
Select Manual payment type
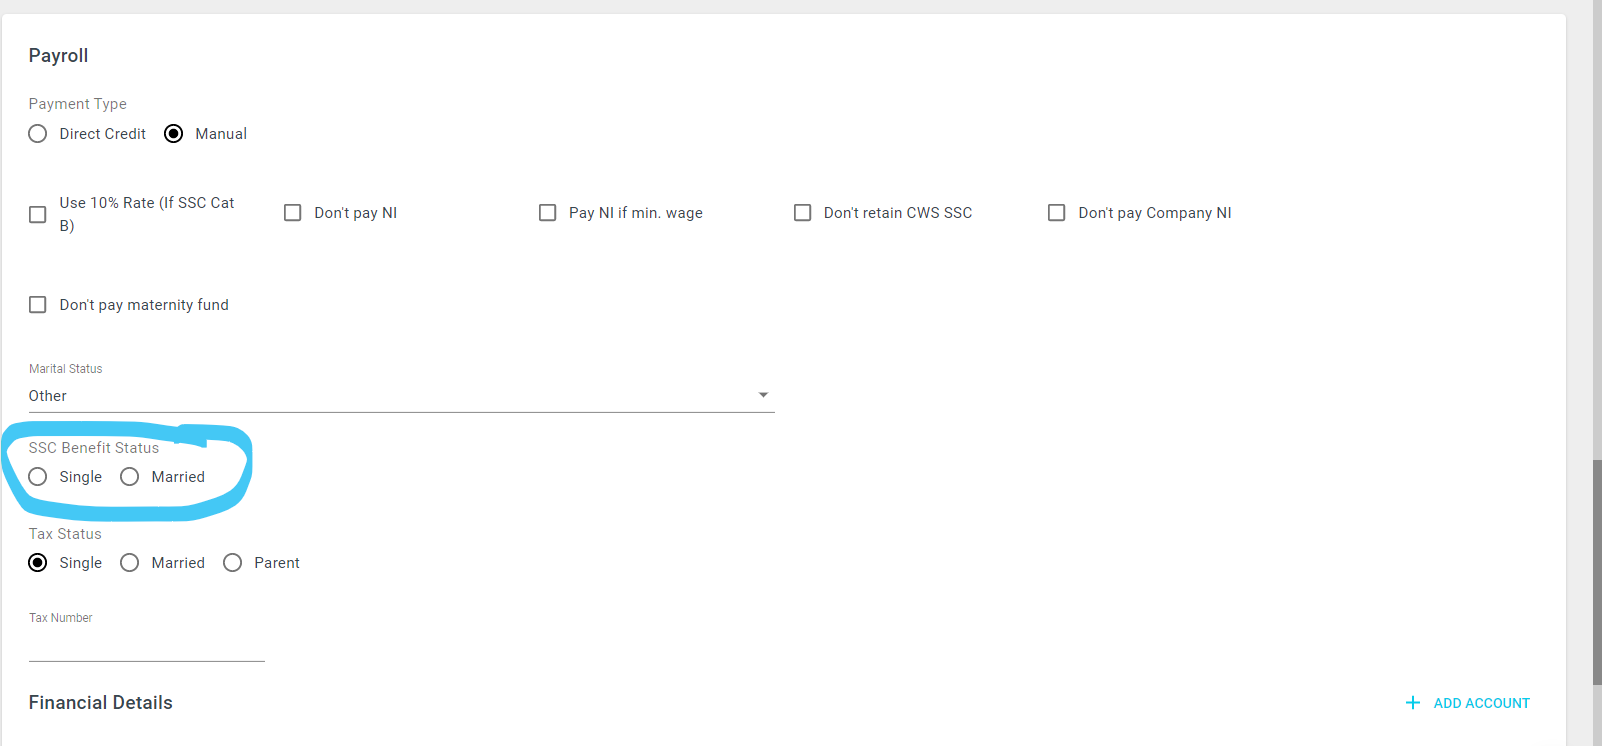174,134
